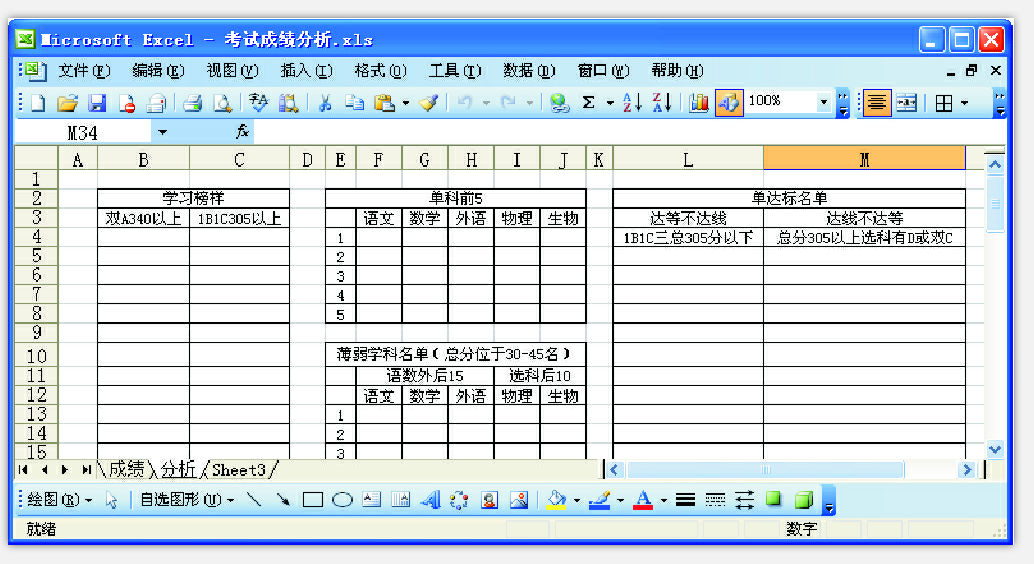Insert WordArt from the drawing toolbar
1034x564 pixels.
click(x=430, y=499)
